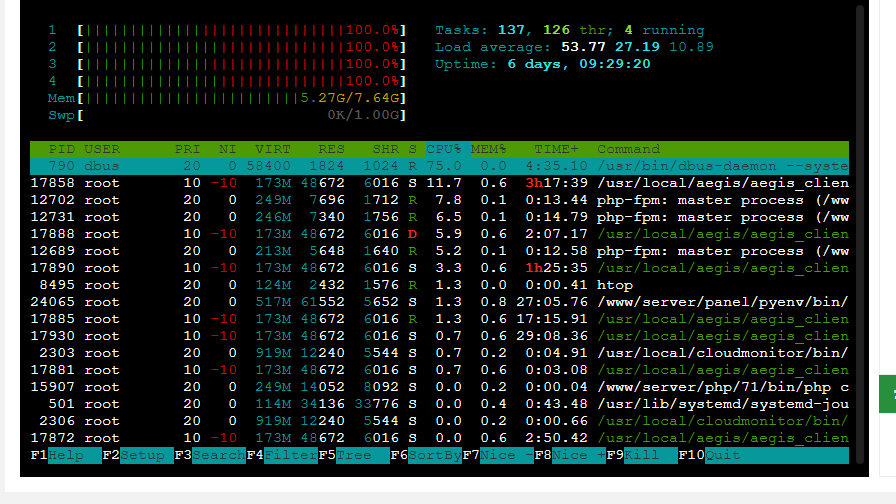Select F9 Kill in the footer
Viewport: 896px width, 504px height.
[642, 455]
